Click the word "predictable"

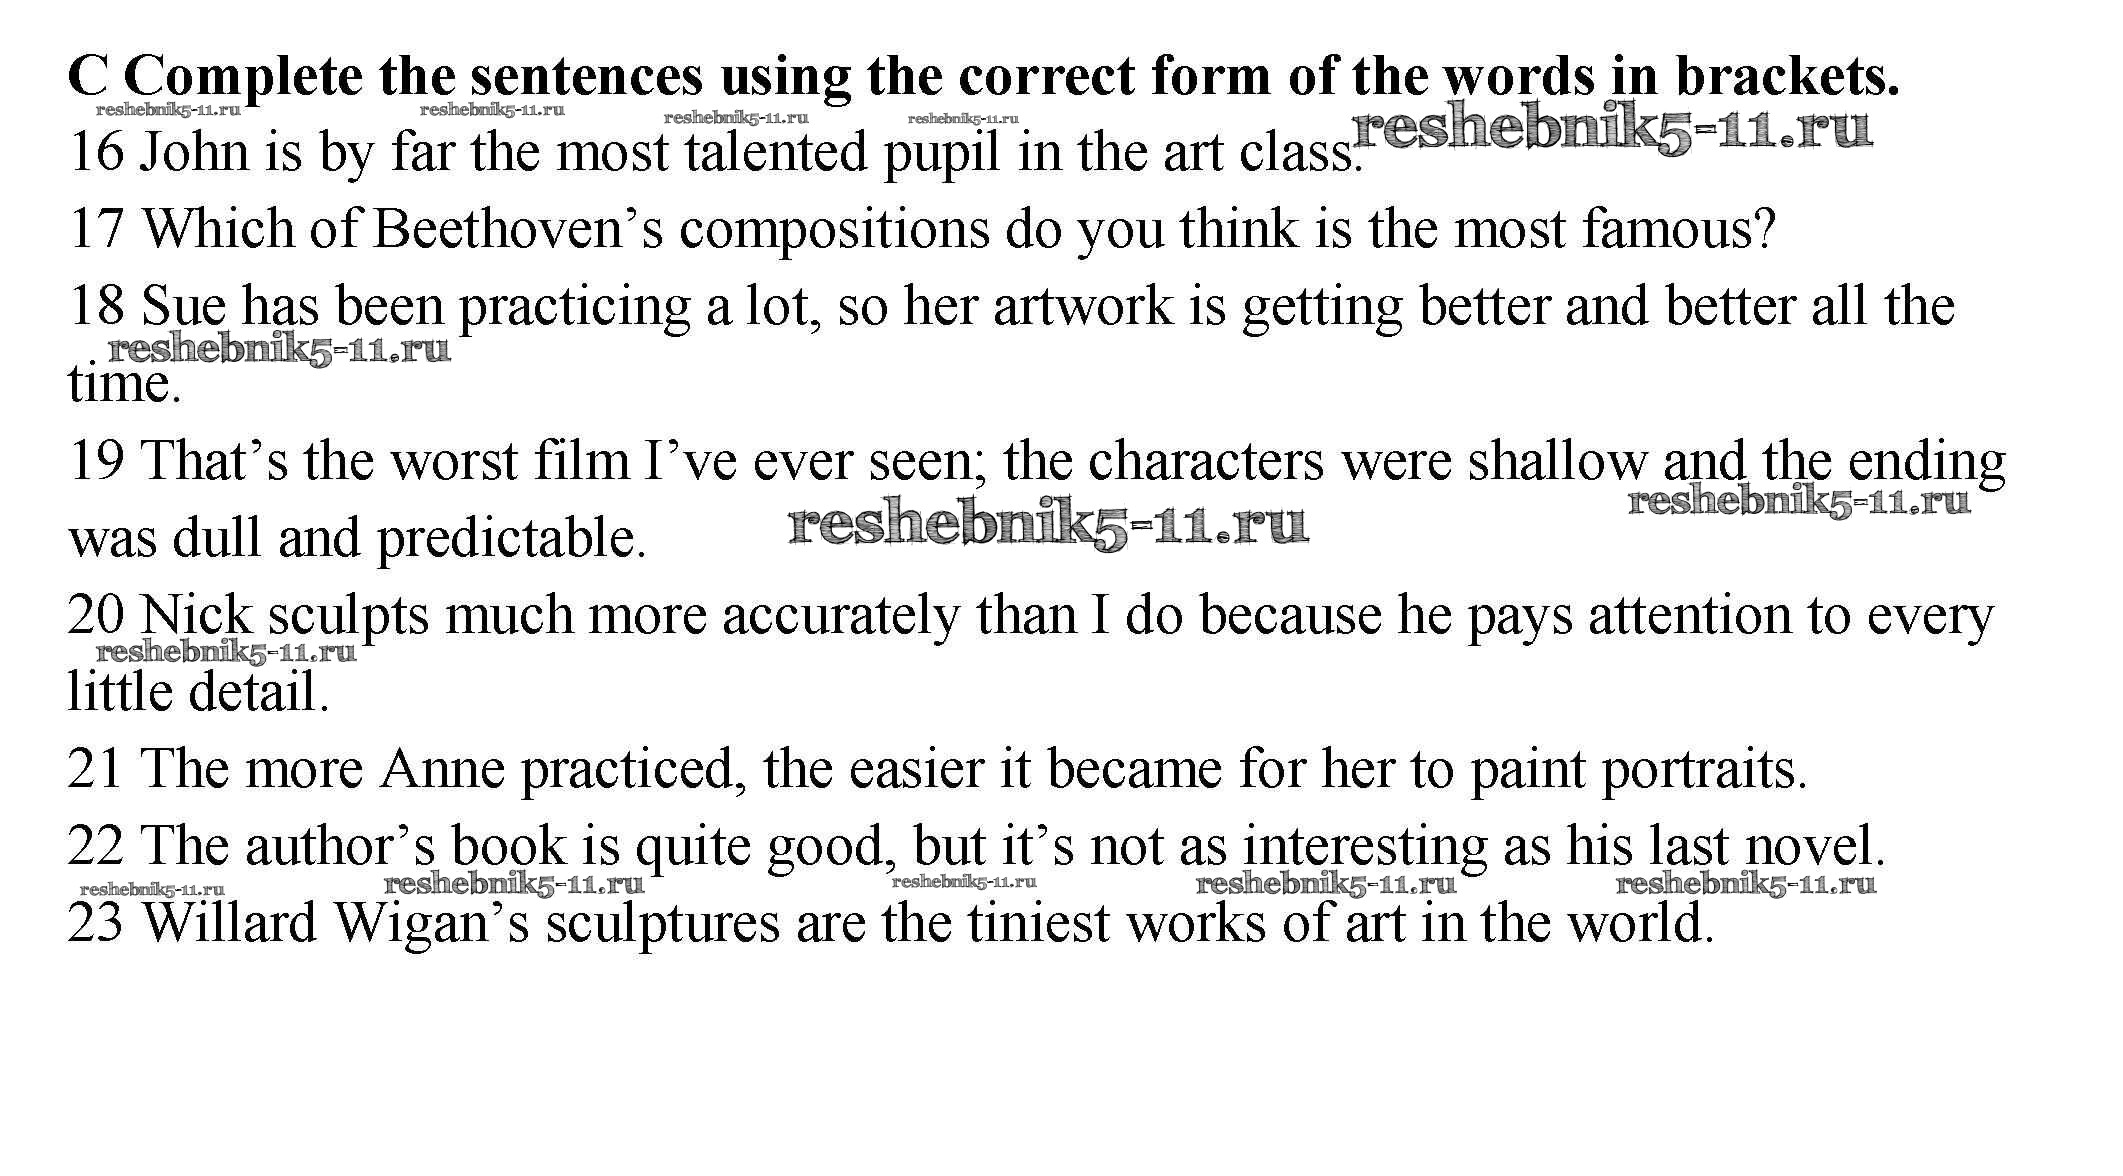[510, 539]
